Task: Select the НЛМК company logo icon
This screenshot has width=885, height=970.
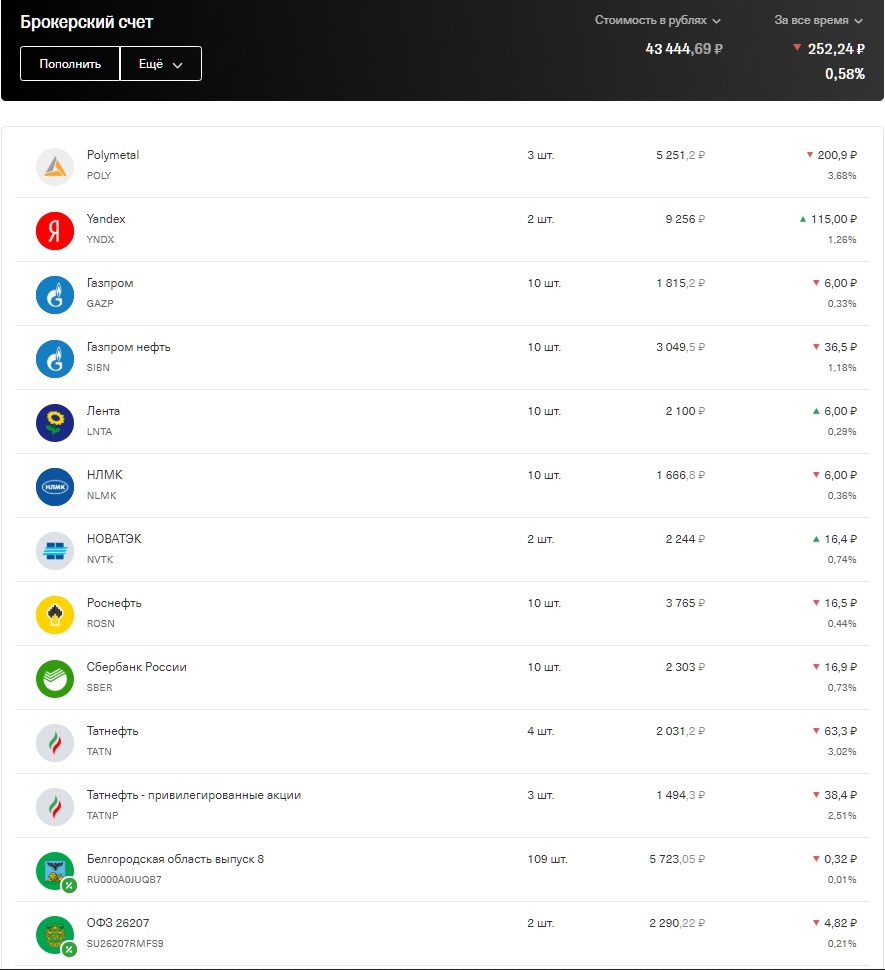Action: tap(54, 485)
